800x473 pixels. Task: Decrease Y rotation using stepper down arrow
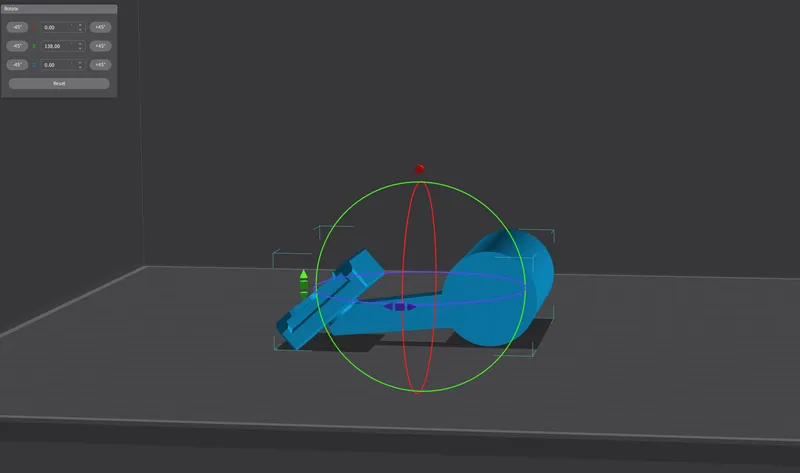point(80,48)
